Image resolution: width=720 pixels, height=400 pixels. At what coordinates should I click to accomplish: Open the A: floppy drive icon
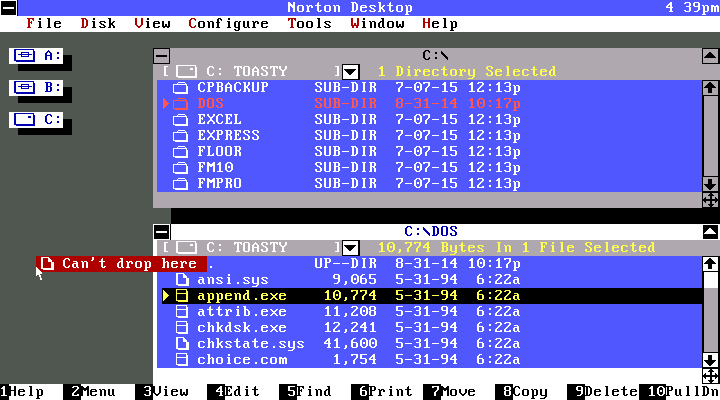[x=36, y=56]
